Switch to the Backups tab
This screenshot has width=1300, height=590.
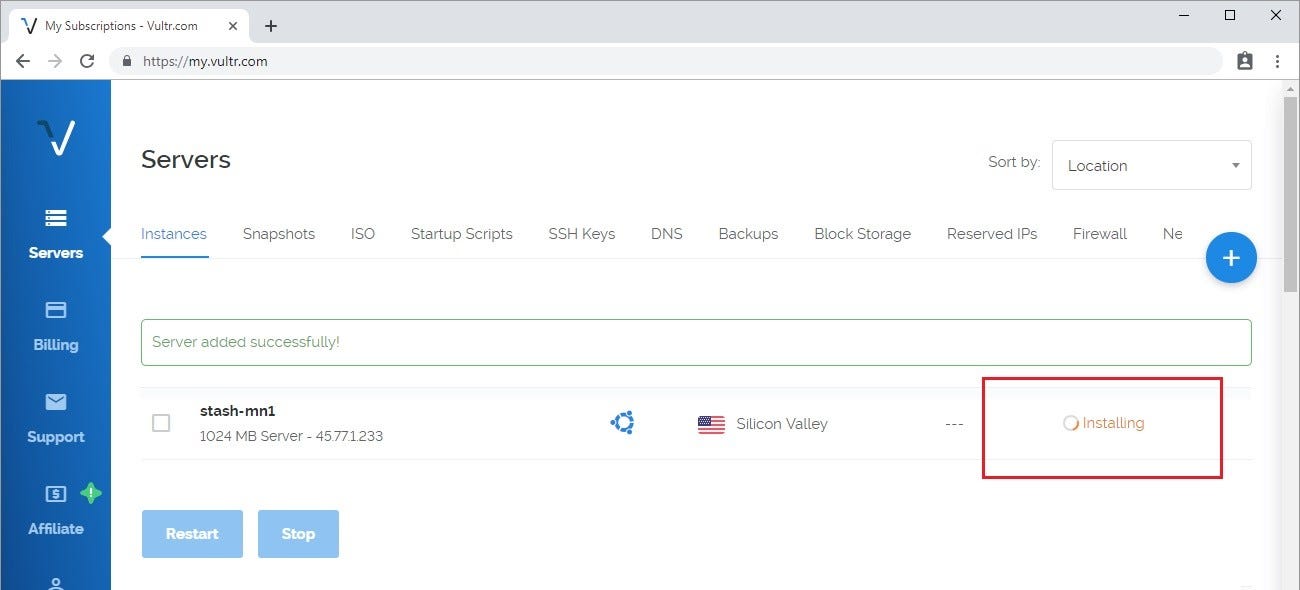click(x=748, y=234)
